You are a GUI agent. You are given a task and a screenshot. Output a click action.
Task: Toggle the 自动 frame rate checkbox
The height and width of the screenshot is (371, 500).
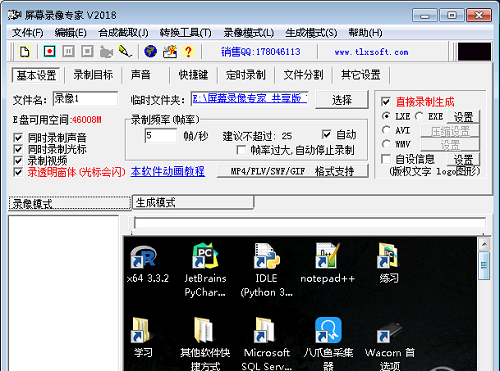(327, 134)
